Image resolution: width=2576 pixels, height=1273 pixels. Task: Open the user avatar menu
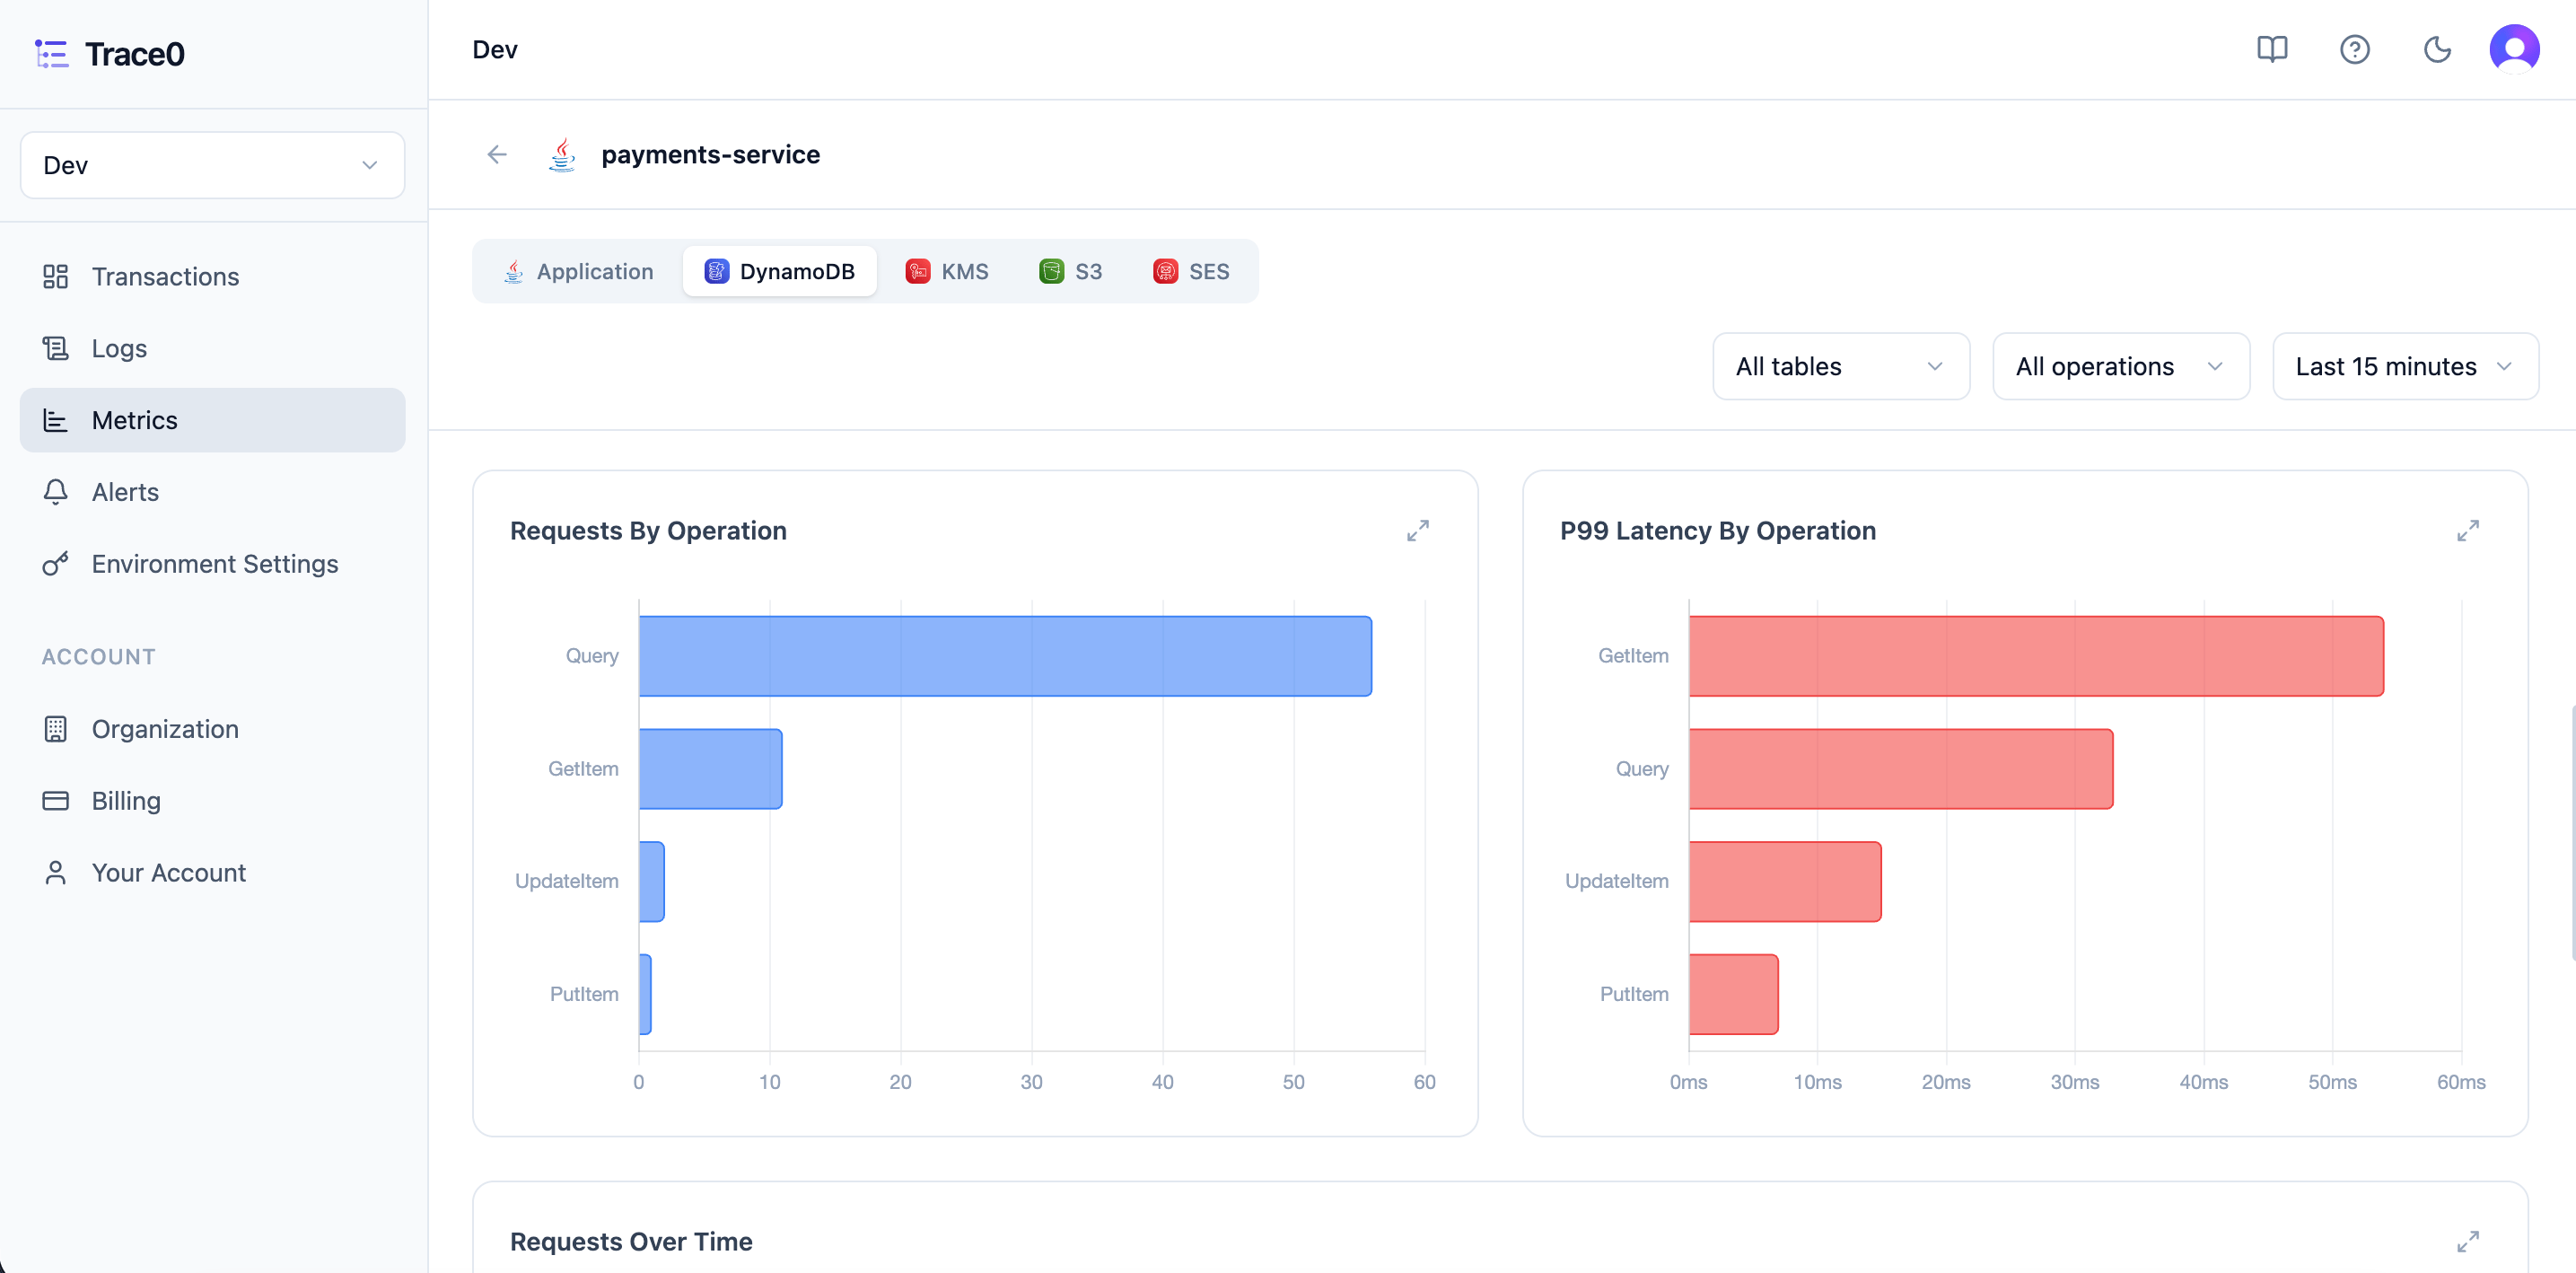point(2514,49)
